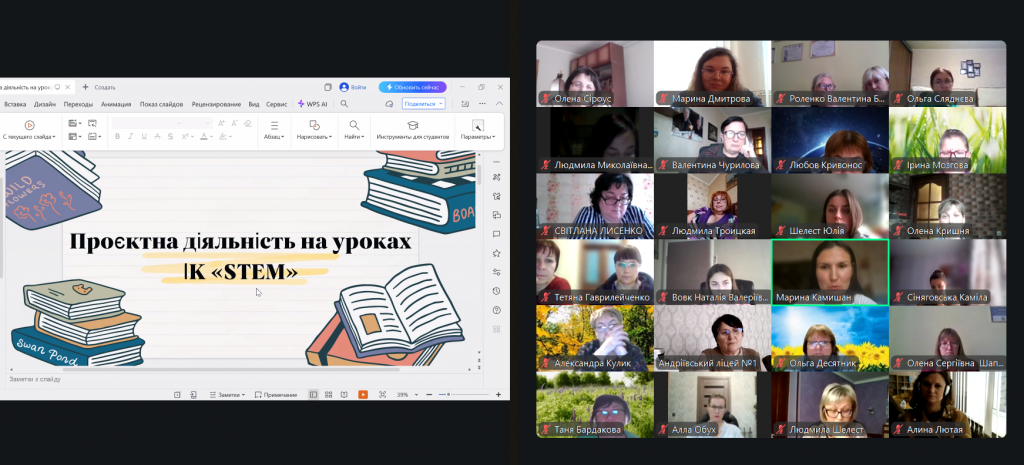Open the Анимация ribbon tab
The image size is (1024, 465).
pyautogui.click(x=116, y=104)
